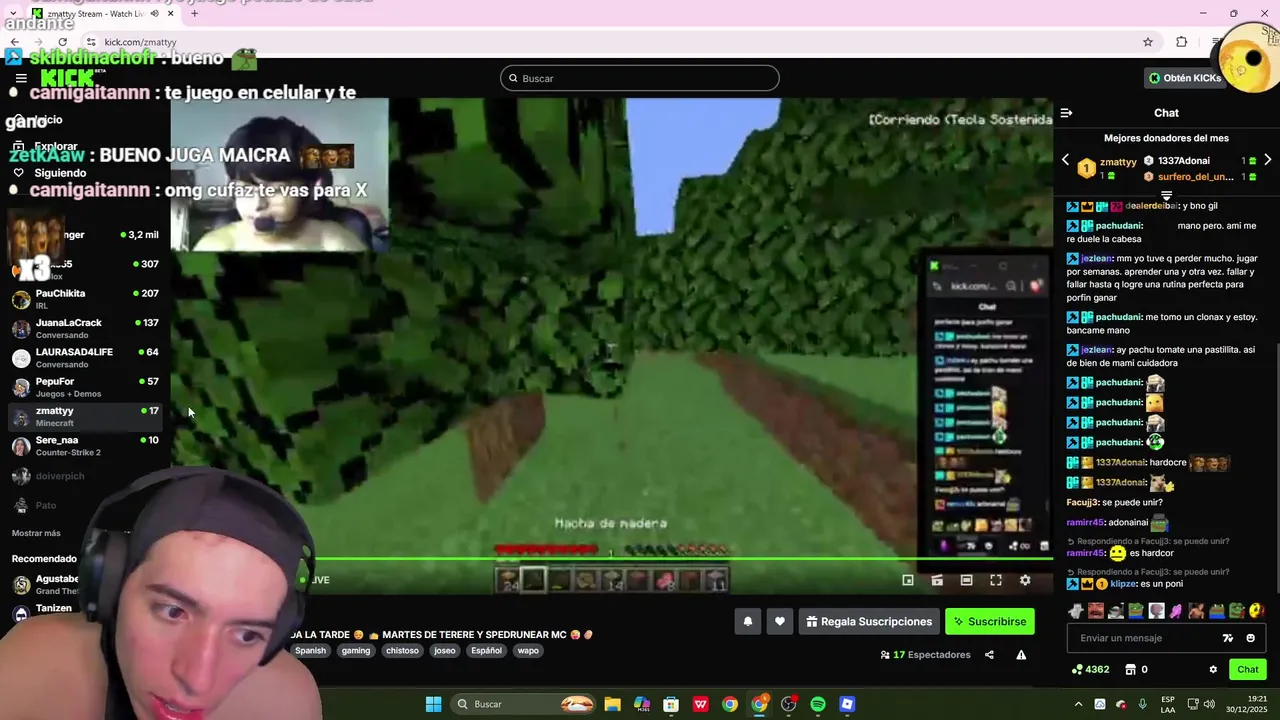The image size is (1280, 720).
Task: Show hidden system tray icons
Action: tap(1078, 704)
